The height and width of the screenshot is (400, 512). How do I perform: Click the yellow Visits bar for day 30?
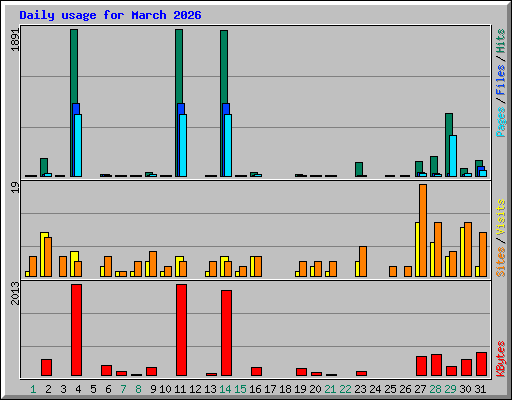point(462,252)
